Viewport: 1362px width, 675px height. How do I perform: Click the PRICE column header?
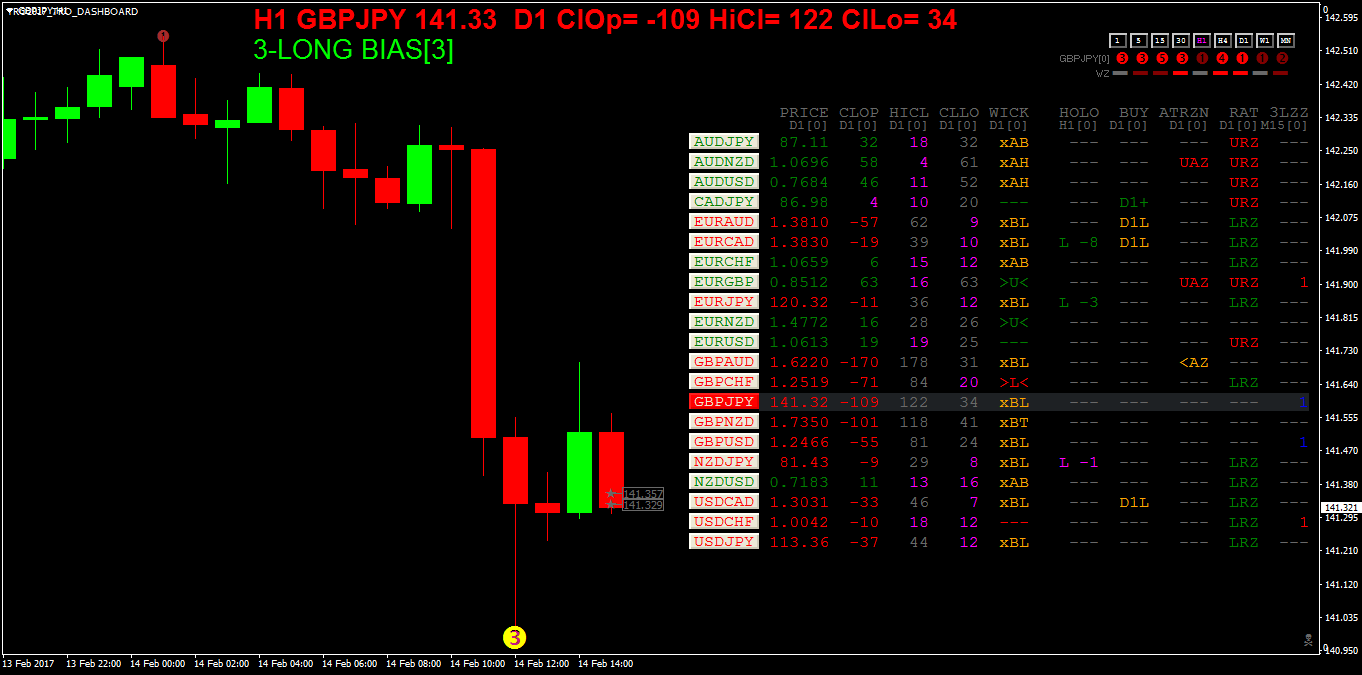[804, 113]
